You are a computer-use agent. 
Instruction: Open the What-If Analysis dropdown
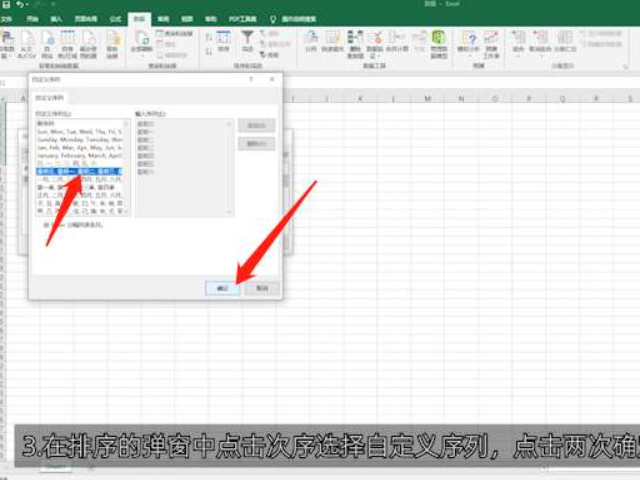click(467, 49)
